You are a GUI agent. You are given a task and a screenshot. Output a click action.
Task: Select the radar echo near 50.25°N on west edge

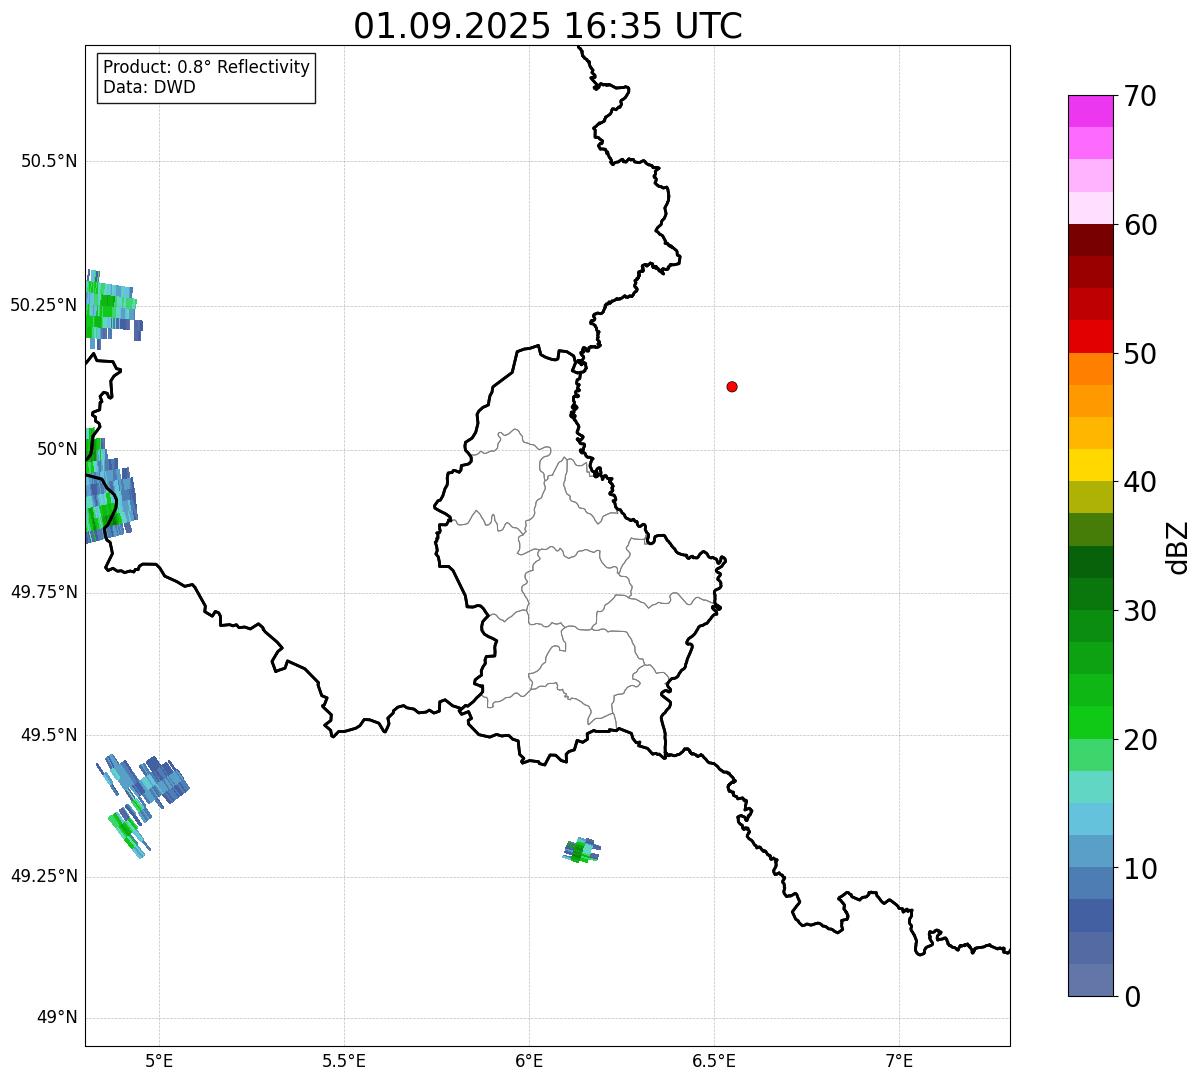109,307
